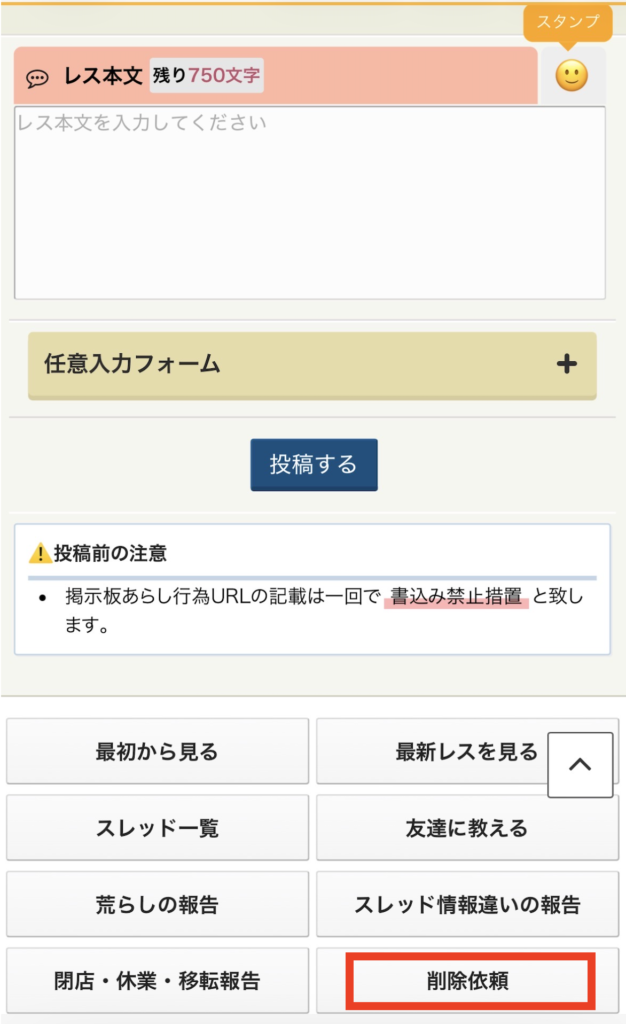Report vandalism via 荒らしの報告
626x1024 pixels.
coord(157,904)
